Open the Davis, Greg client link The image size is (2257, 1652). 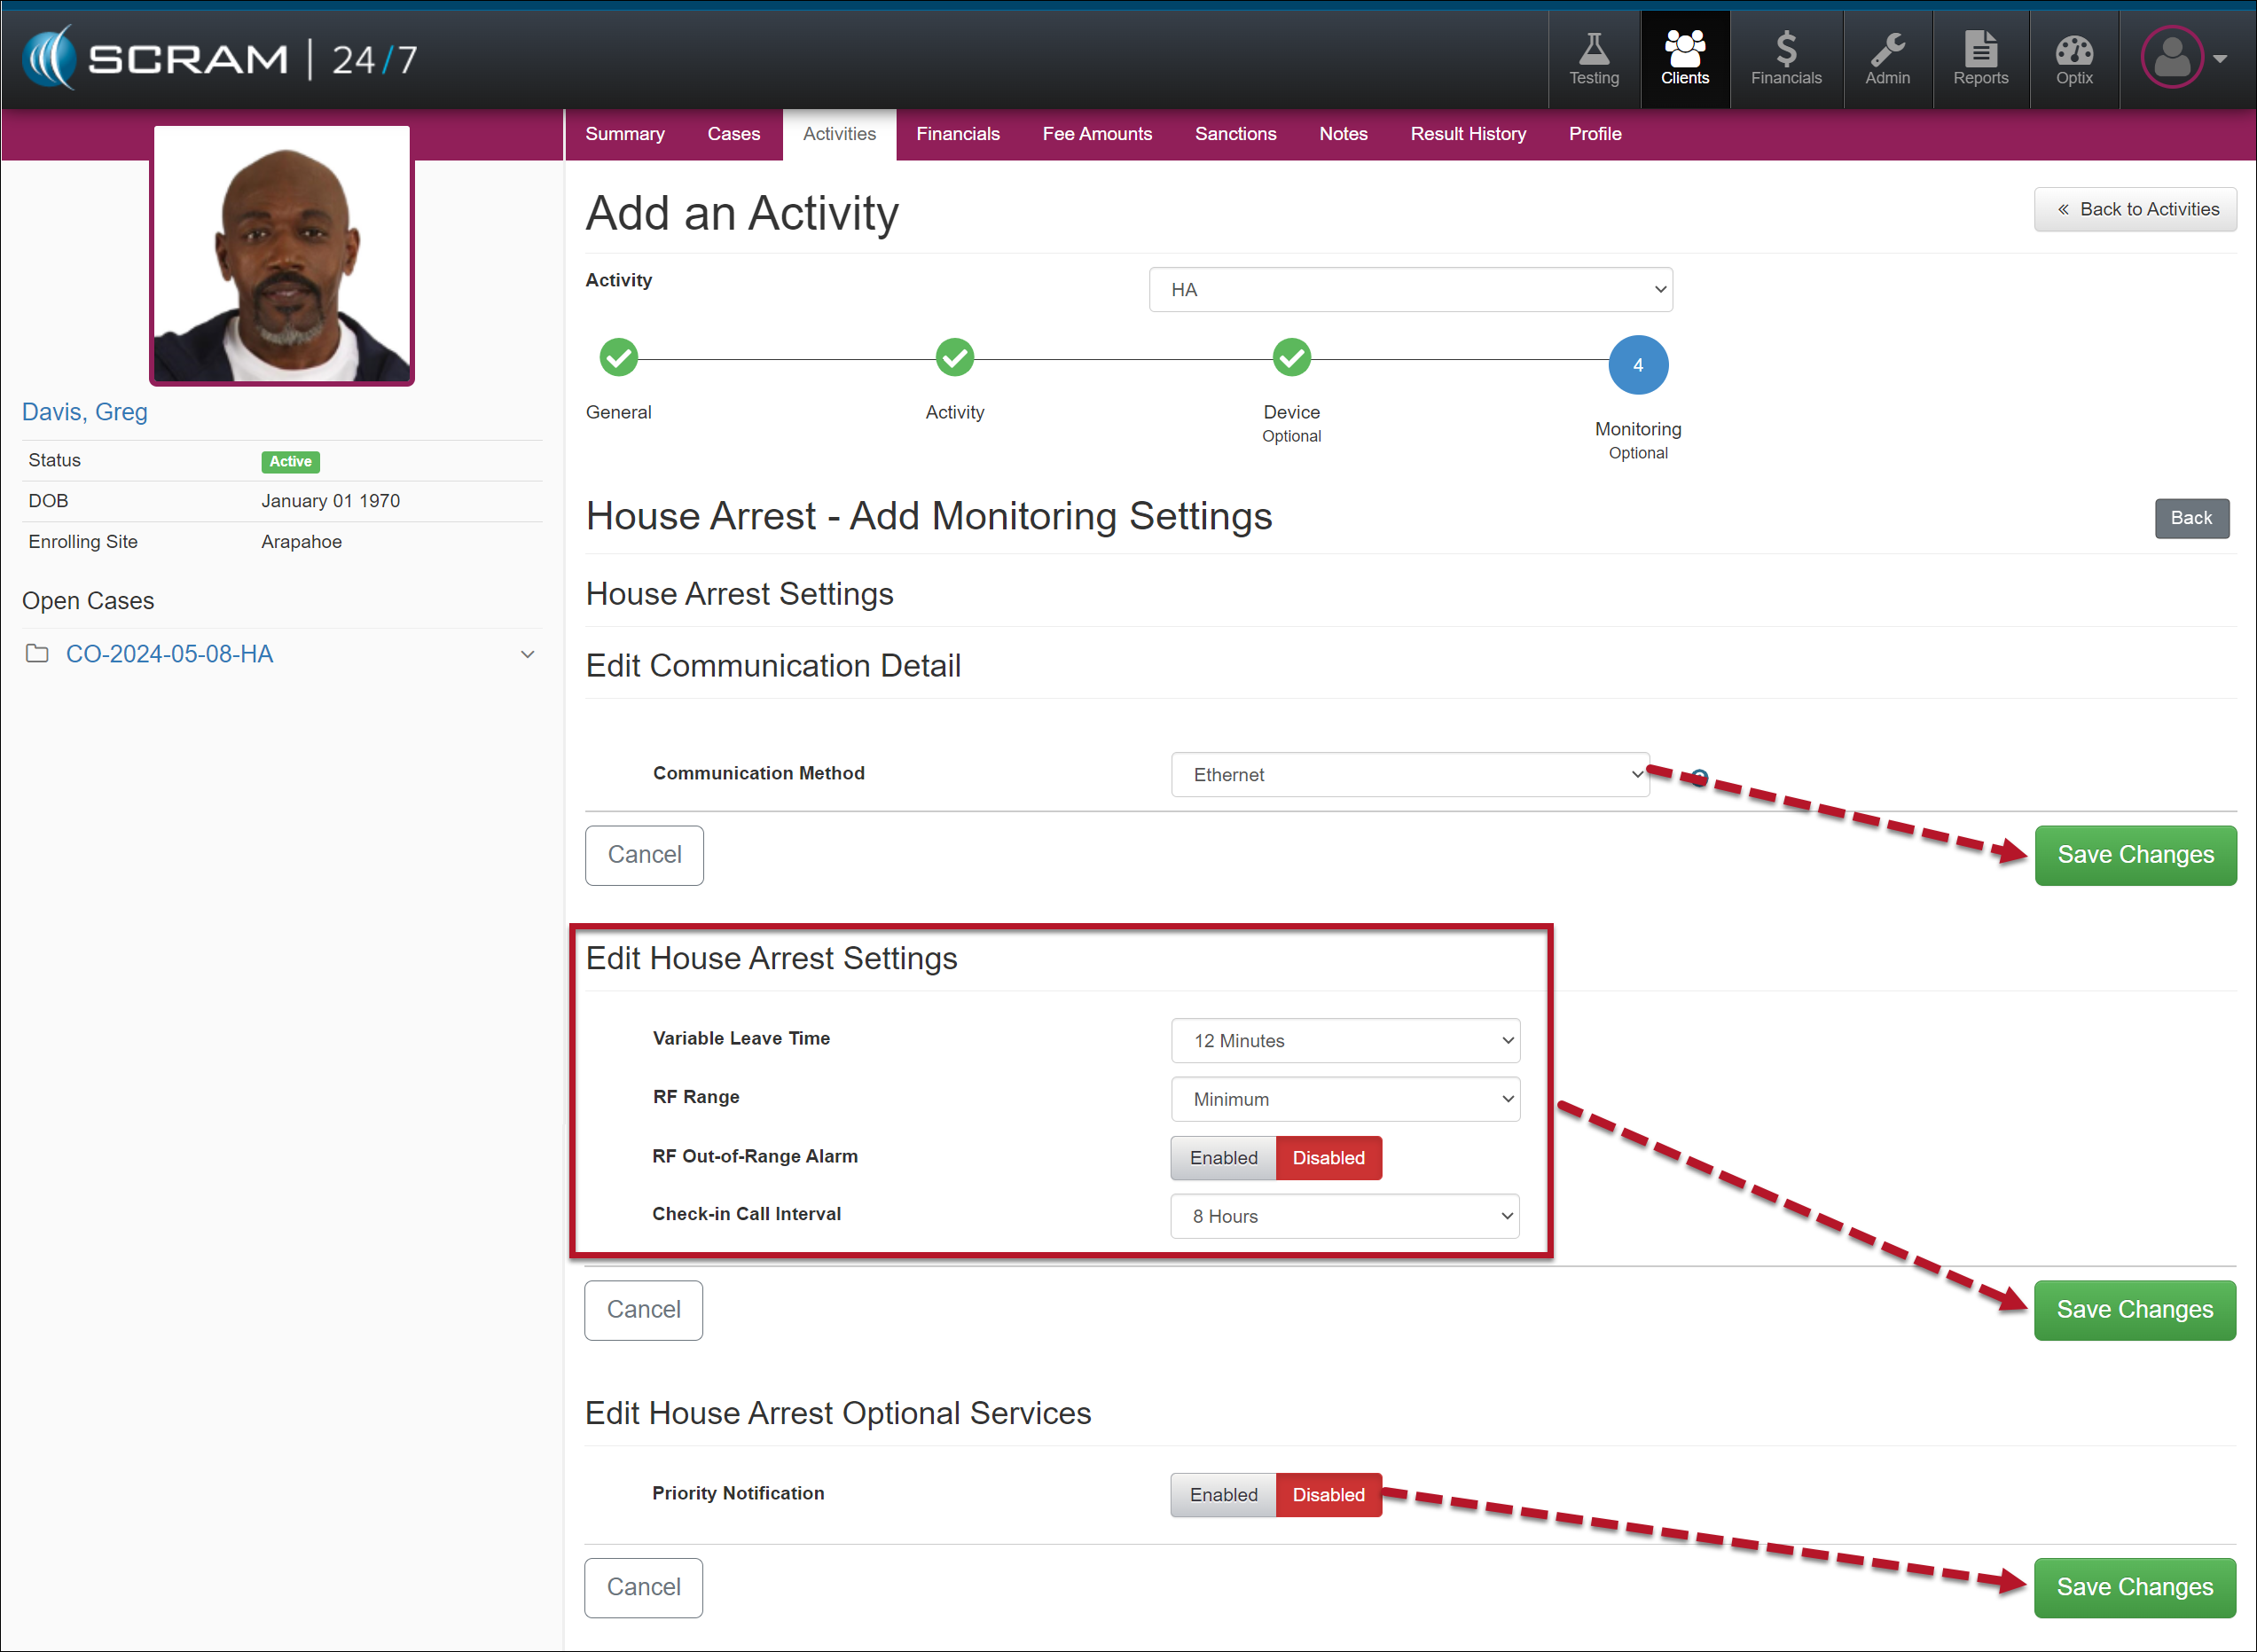85,412
